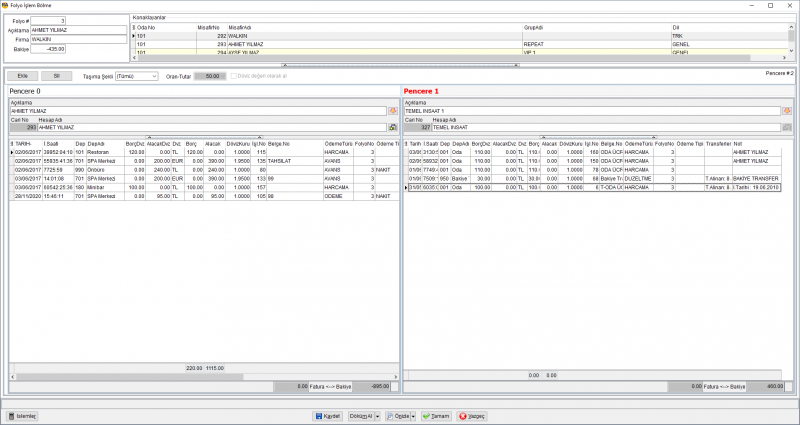The width and height of the screenshot is (800, 425).
Task: Select guest row 292 WALKIN in Konaklayanlar
Action: (x=459, y=36)
